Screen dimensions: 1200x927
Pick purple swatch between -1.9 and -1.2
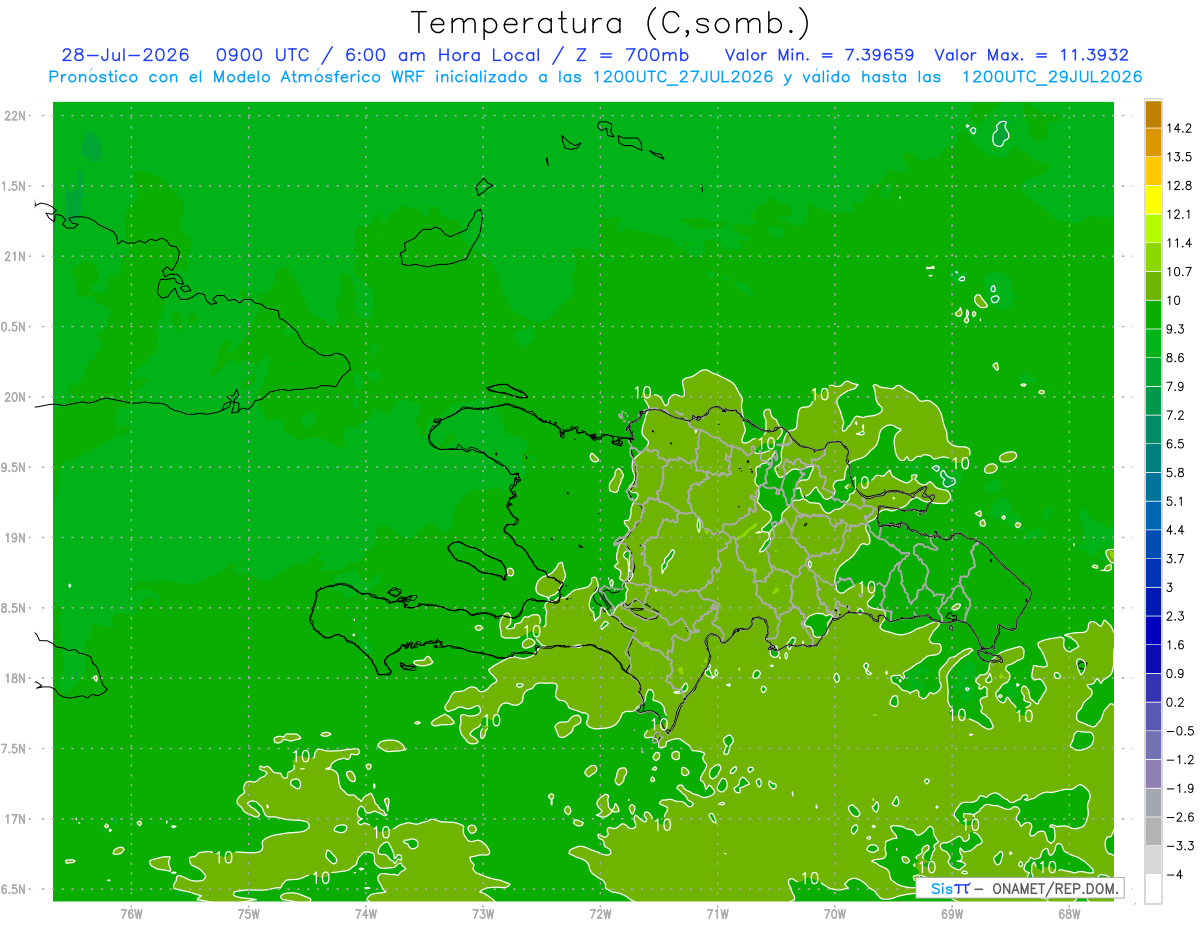[1153, 774]
